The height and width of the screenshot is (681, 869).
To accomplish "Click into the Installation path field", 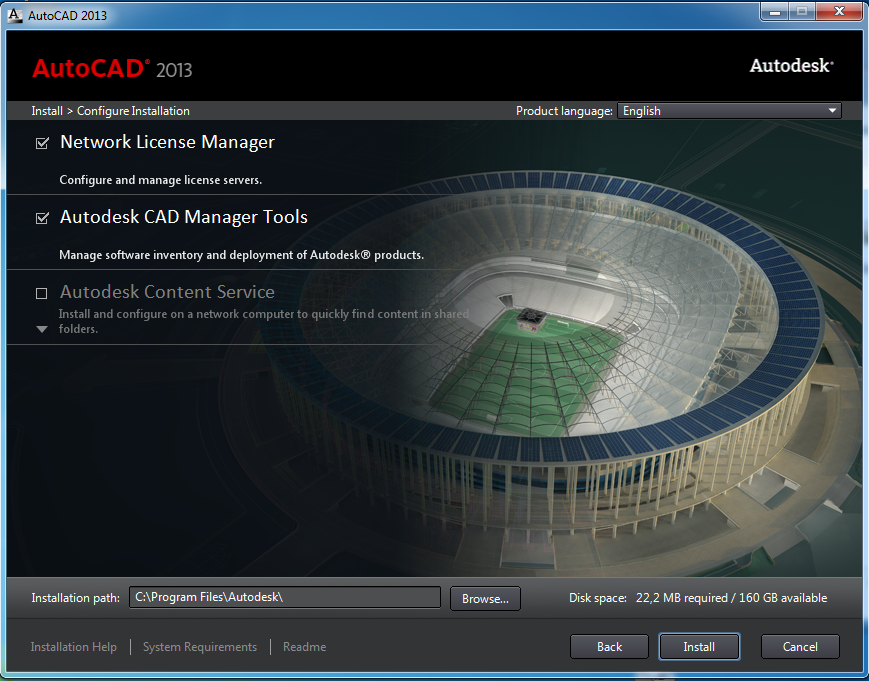I will (285, 597).
